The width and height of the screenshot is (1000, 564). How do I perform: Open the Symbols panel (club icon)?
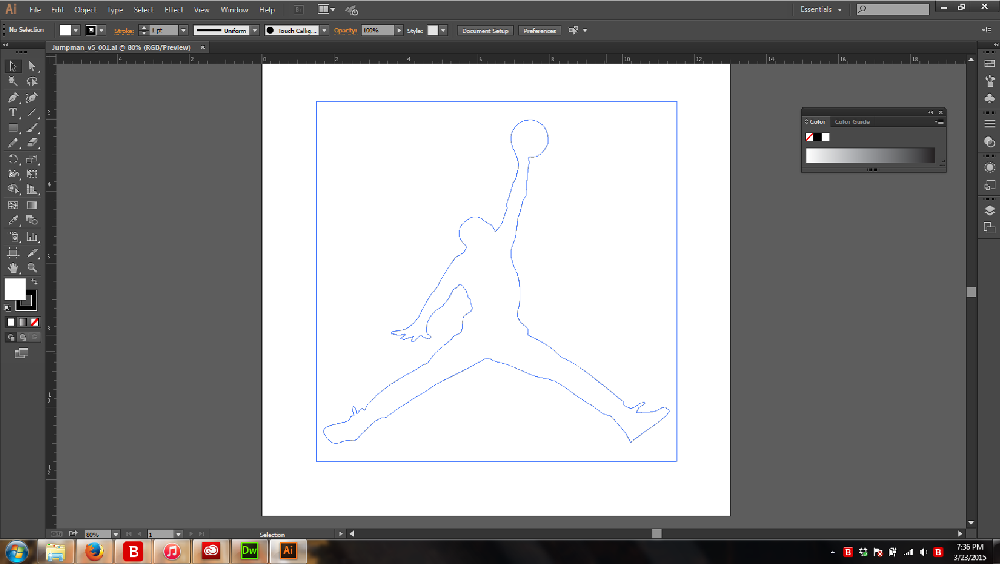(x=989, y=99)
